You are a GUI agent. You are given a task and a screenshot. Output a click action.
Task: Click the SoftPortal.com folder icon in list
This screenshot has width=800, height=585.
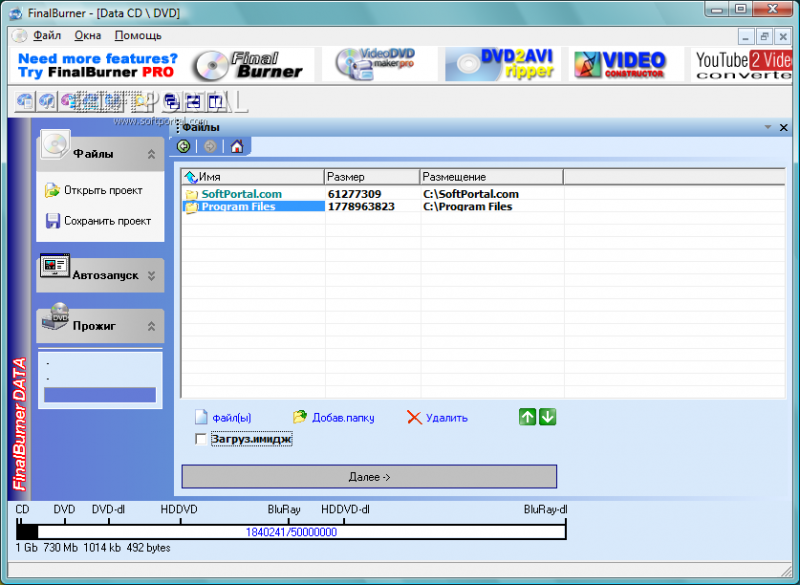(191, 194)
